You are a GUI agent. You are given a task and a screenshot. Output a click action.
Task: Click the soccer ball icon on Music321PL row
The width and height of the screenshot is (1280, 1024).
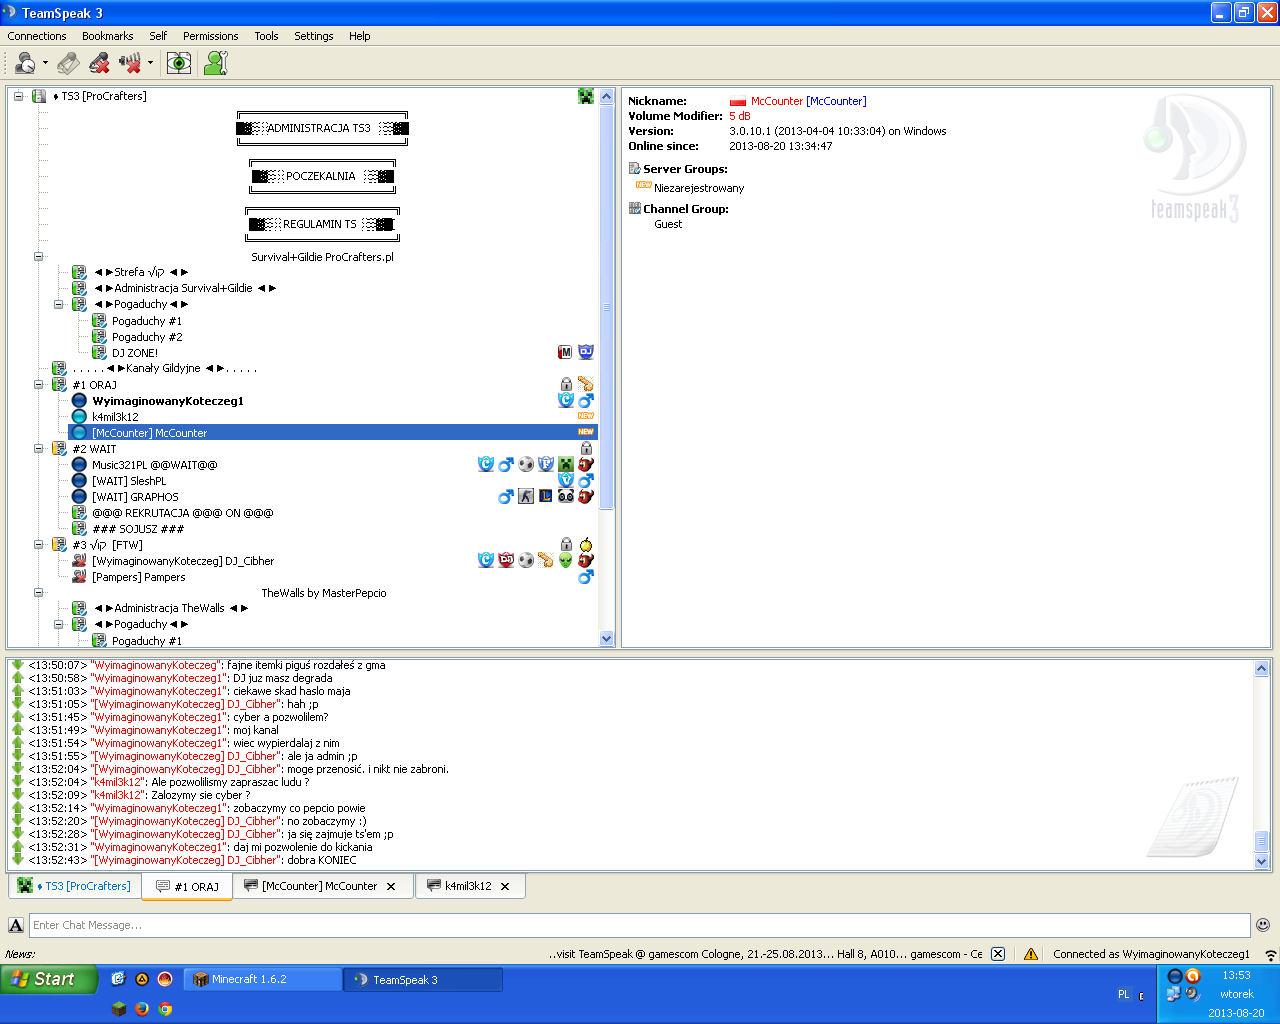pyautogui.click(x=526, y=464)
